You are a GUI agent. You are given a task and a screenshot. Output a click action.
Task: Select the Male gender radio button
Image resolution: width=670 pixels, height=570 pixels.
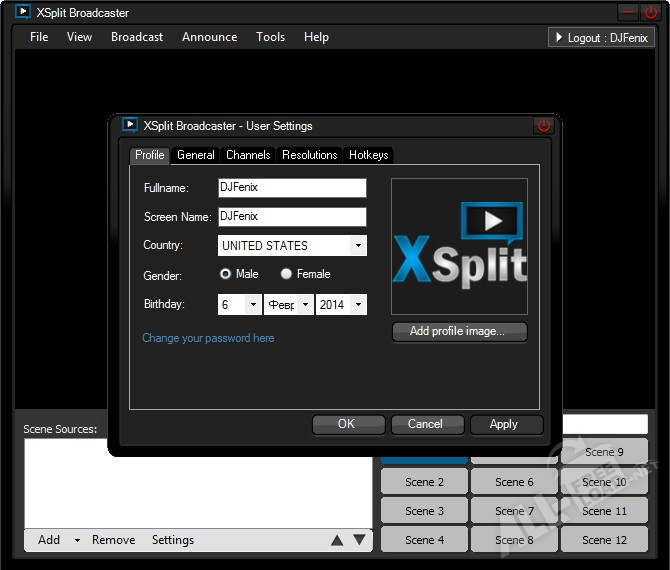pyautogui.click(x=226, y=274)
